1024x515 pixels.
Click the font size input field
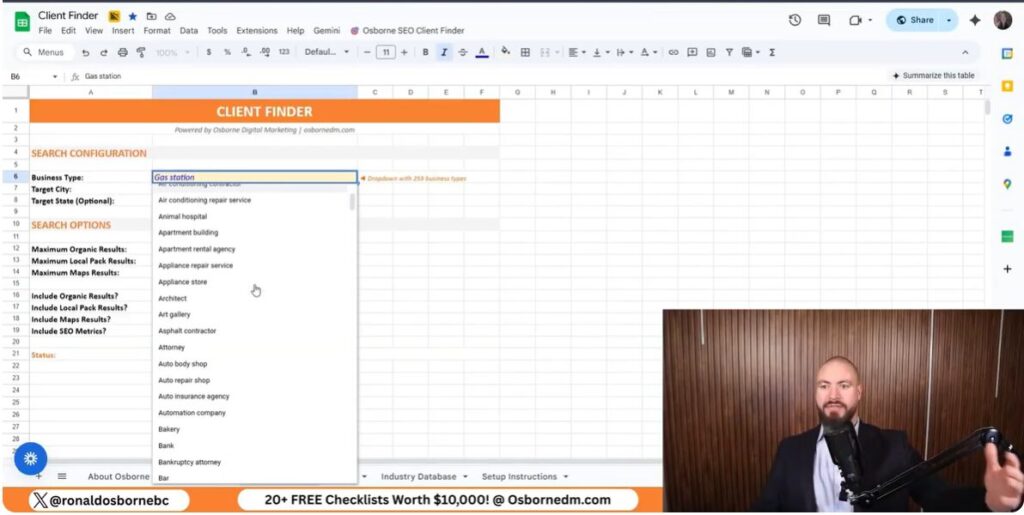point(386,52)
